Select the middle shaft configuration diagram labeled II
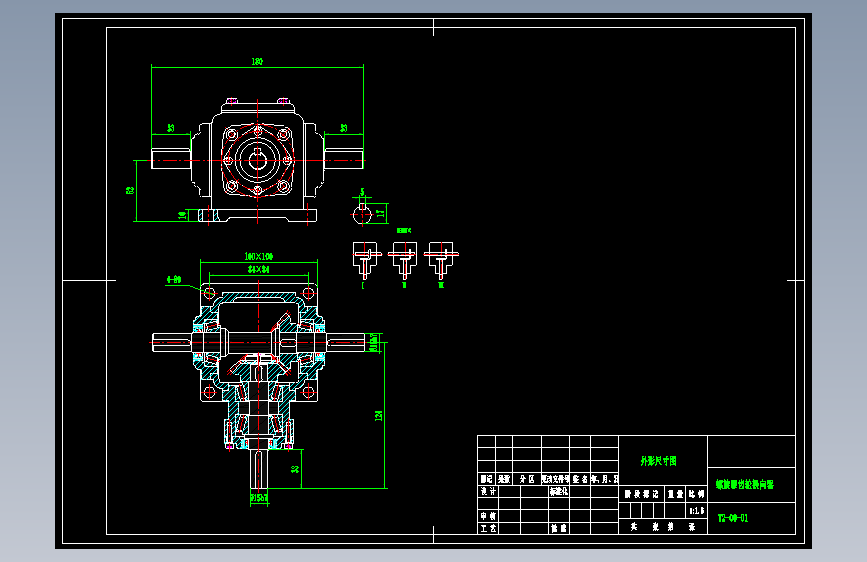 [x=403, y=260]
